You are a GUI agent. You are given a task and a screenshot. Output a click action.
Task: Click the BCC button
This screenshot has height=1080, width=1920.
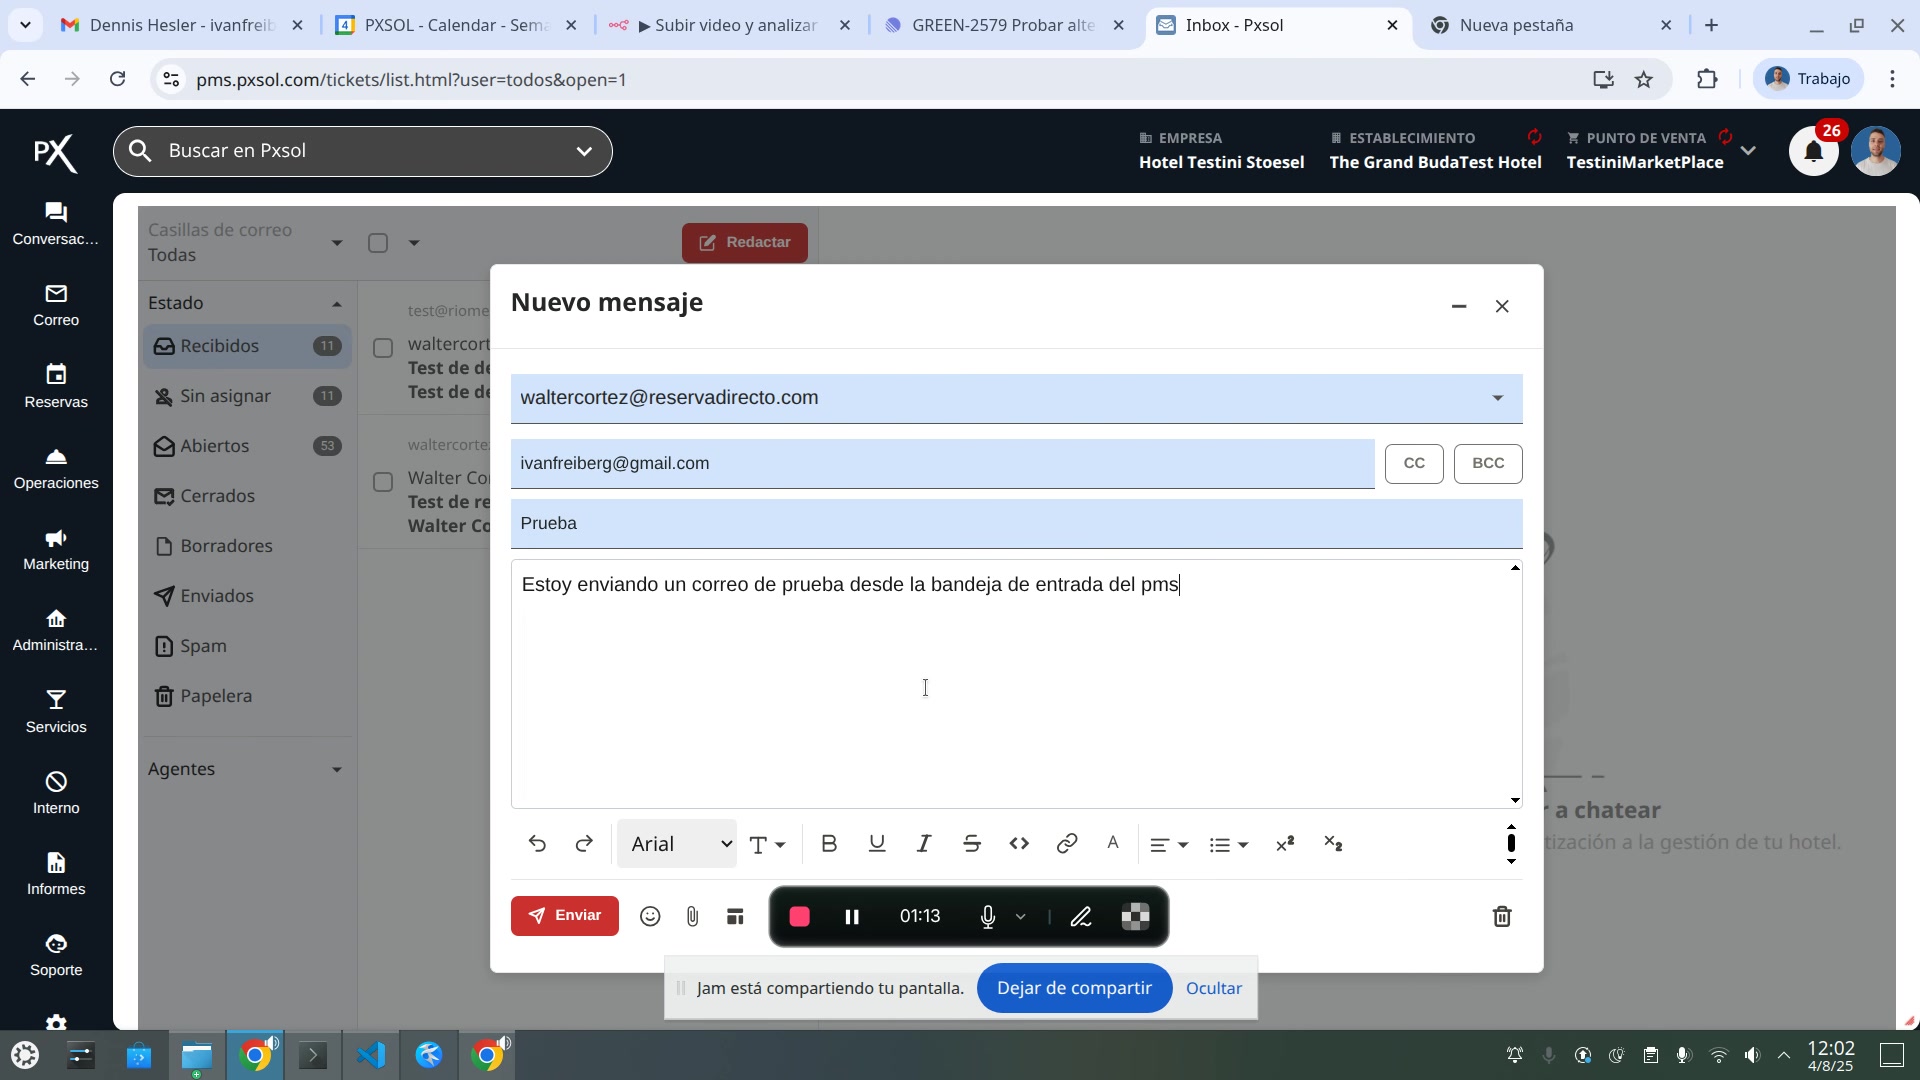[1487, 464]
